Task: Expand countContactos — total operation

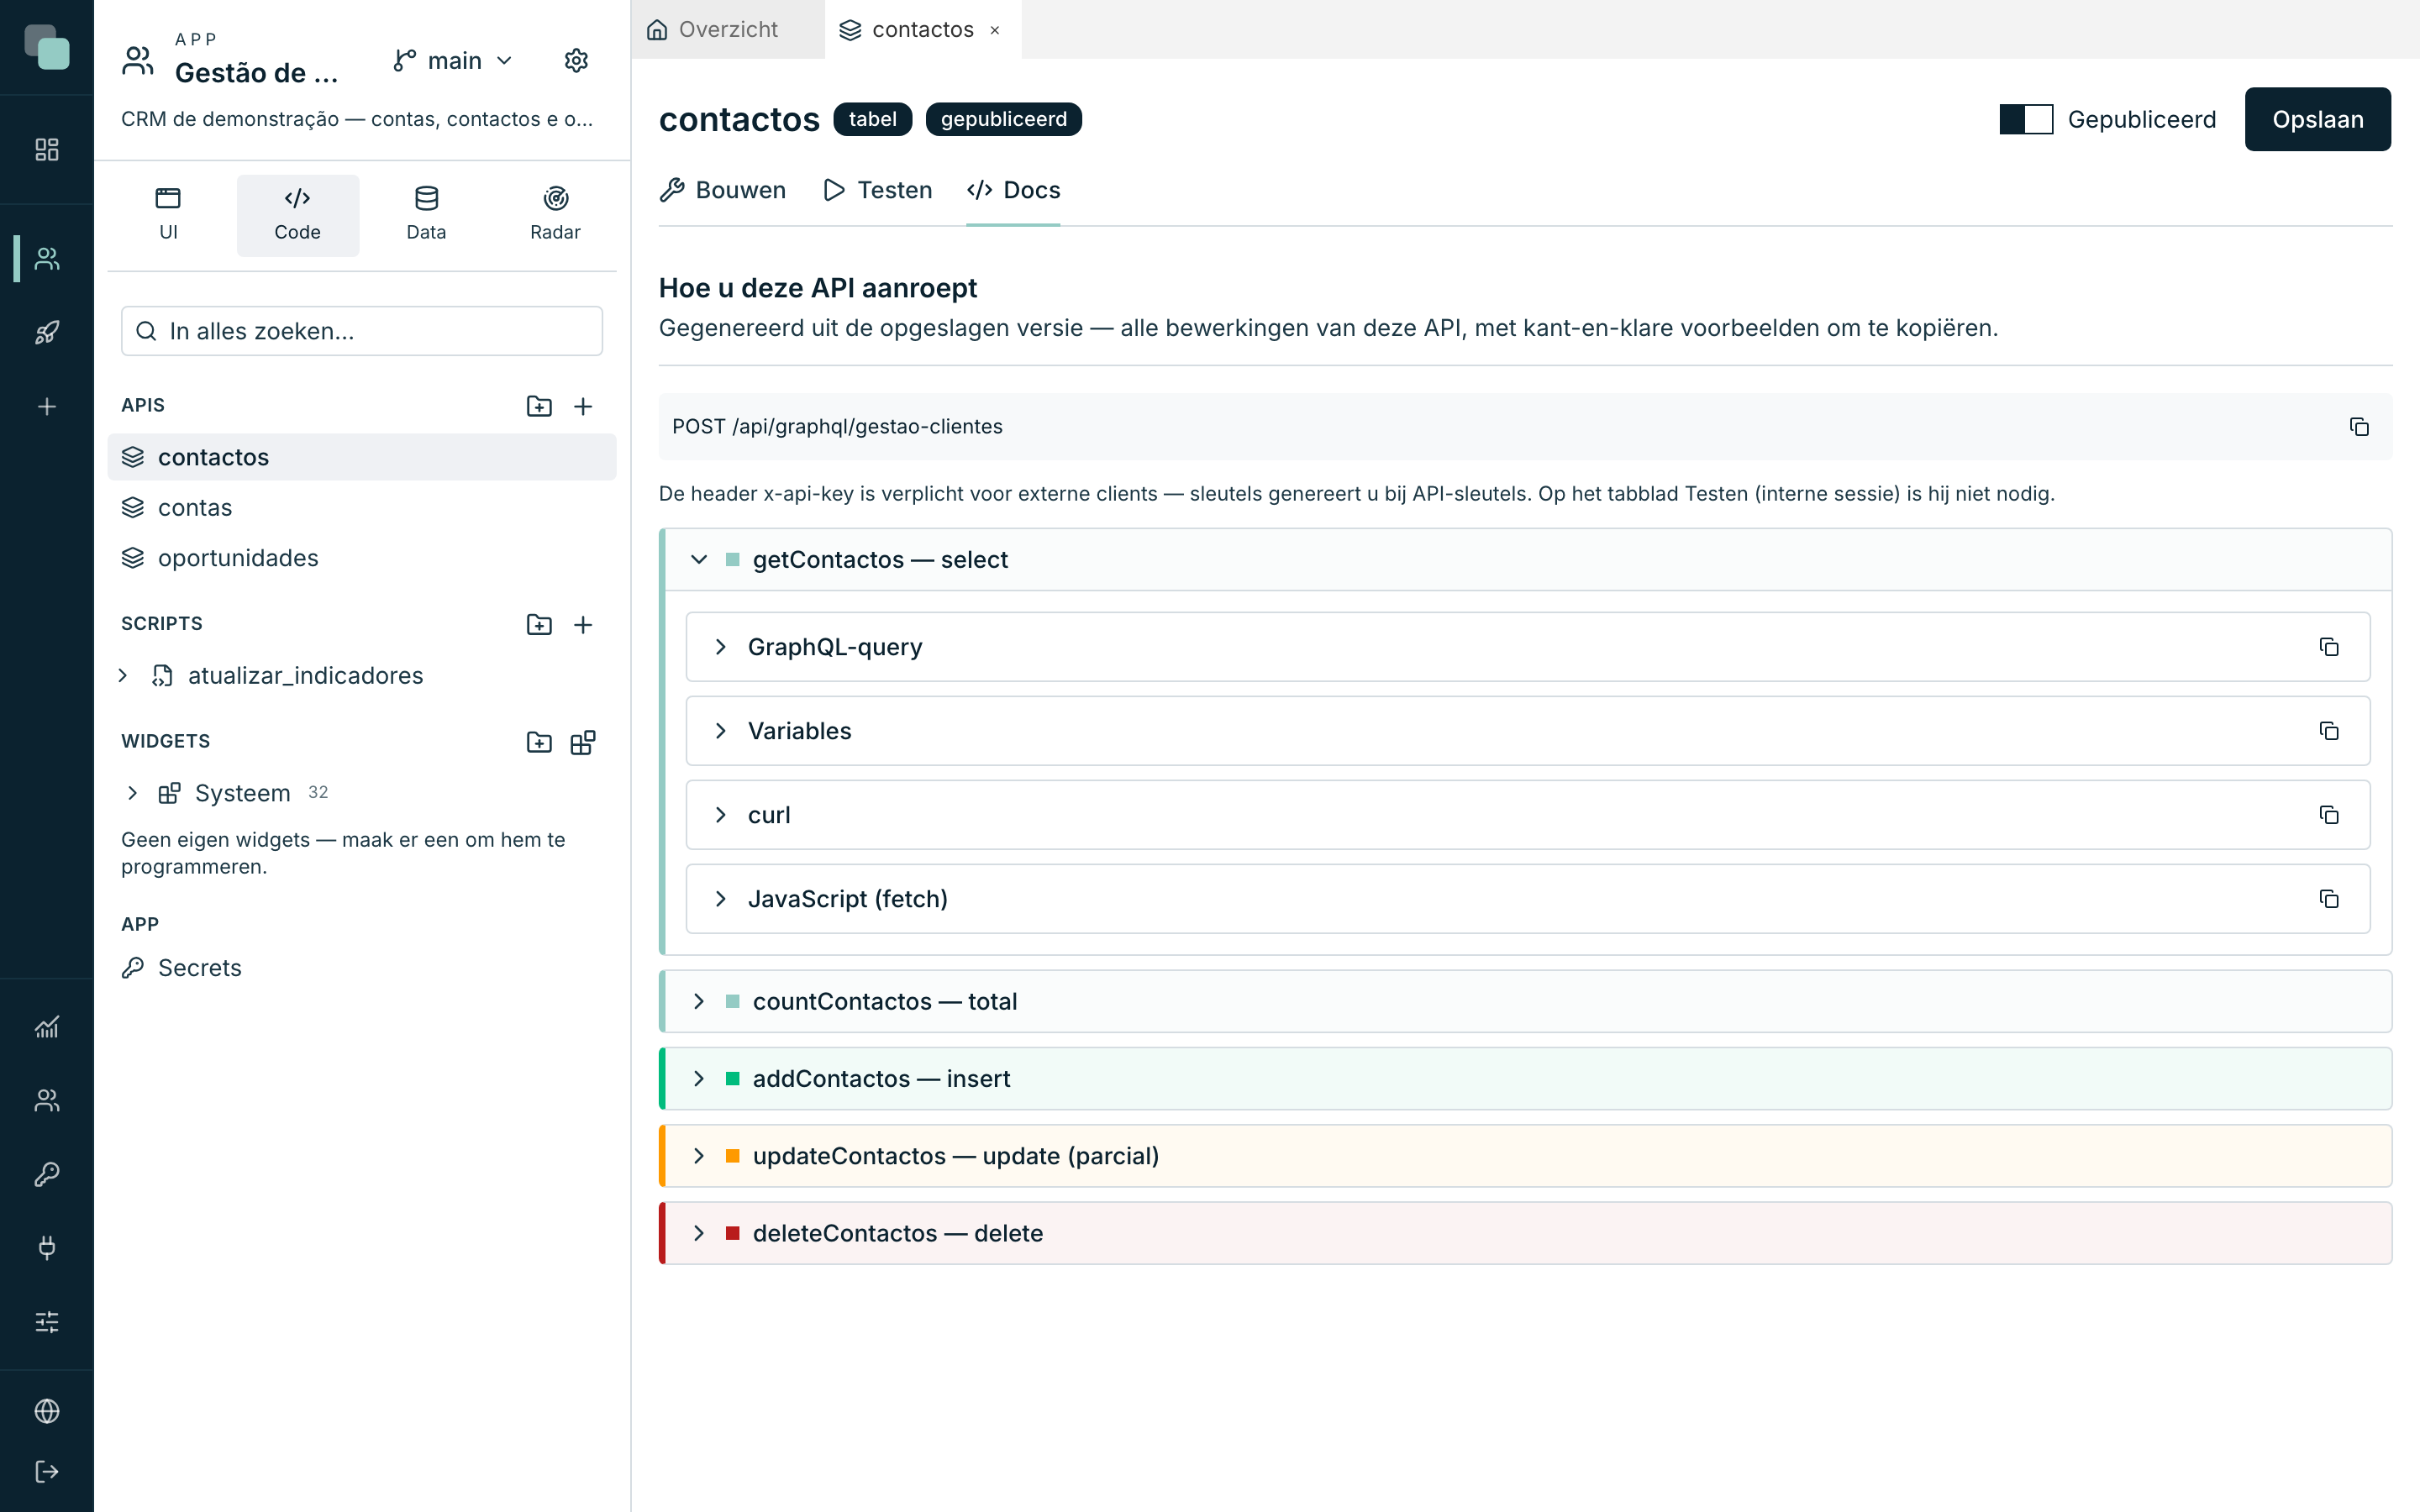Action: pyautogui.click(x=1525, y=1001)
